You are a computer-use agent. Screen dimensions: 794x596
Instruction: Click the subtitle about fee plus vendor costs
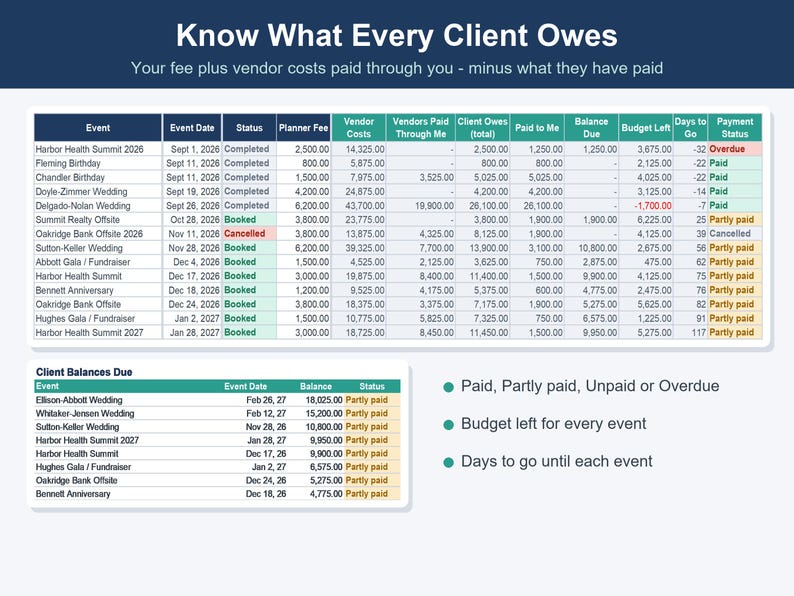(x=396, y=68)
